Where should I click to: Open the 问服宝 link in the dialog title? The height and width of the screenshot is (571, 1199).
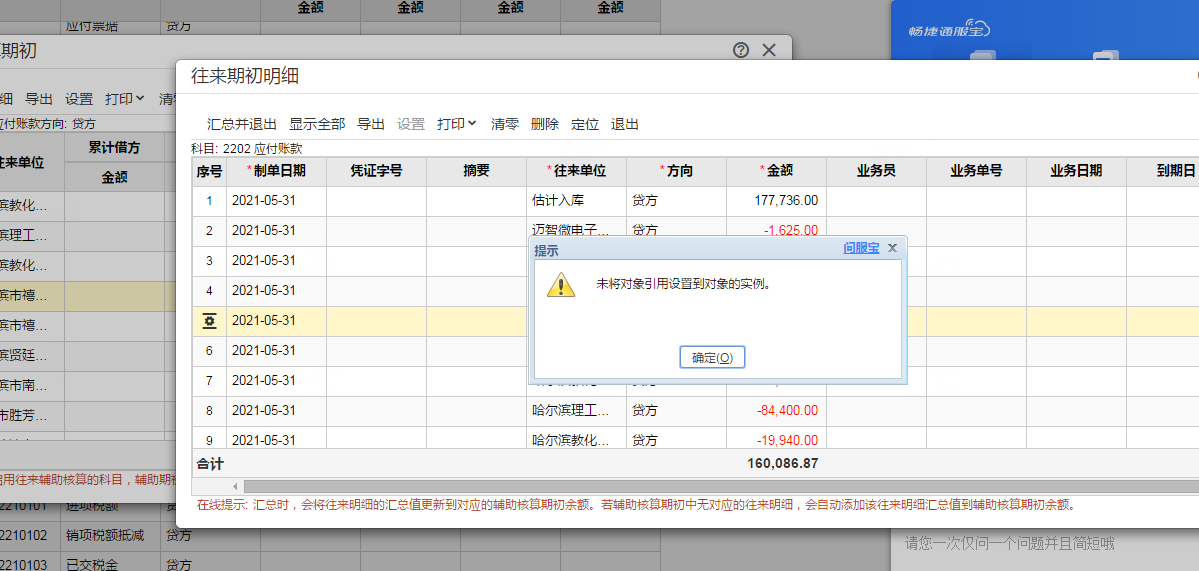[860, 248]
